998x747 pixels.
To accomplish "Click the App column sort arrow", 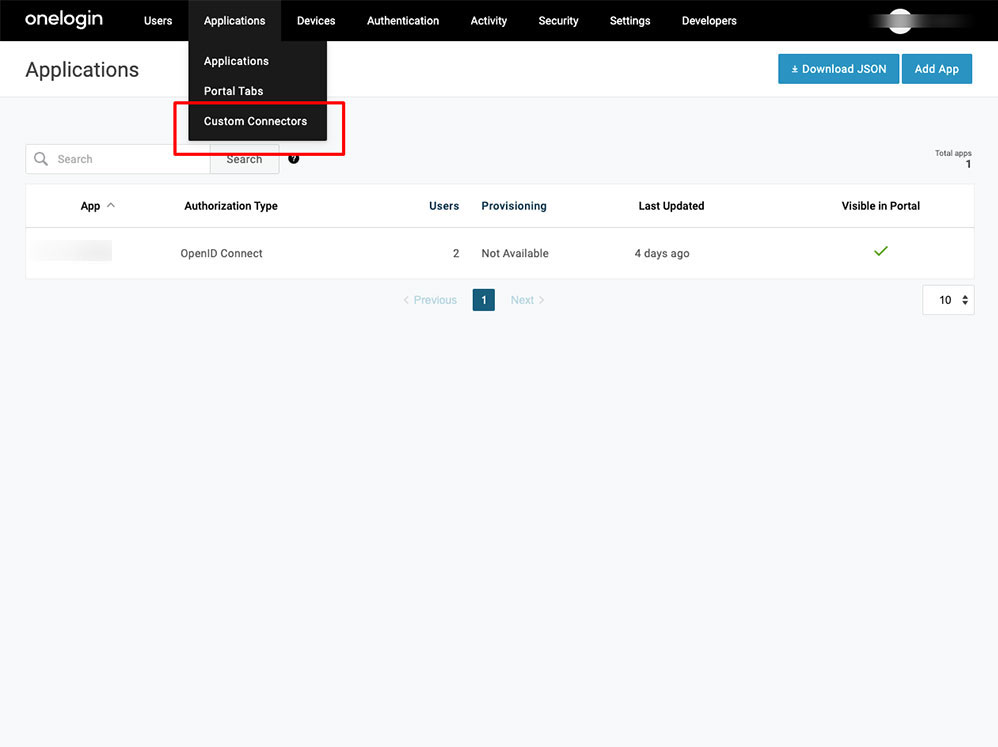I will click(111, 205).
